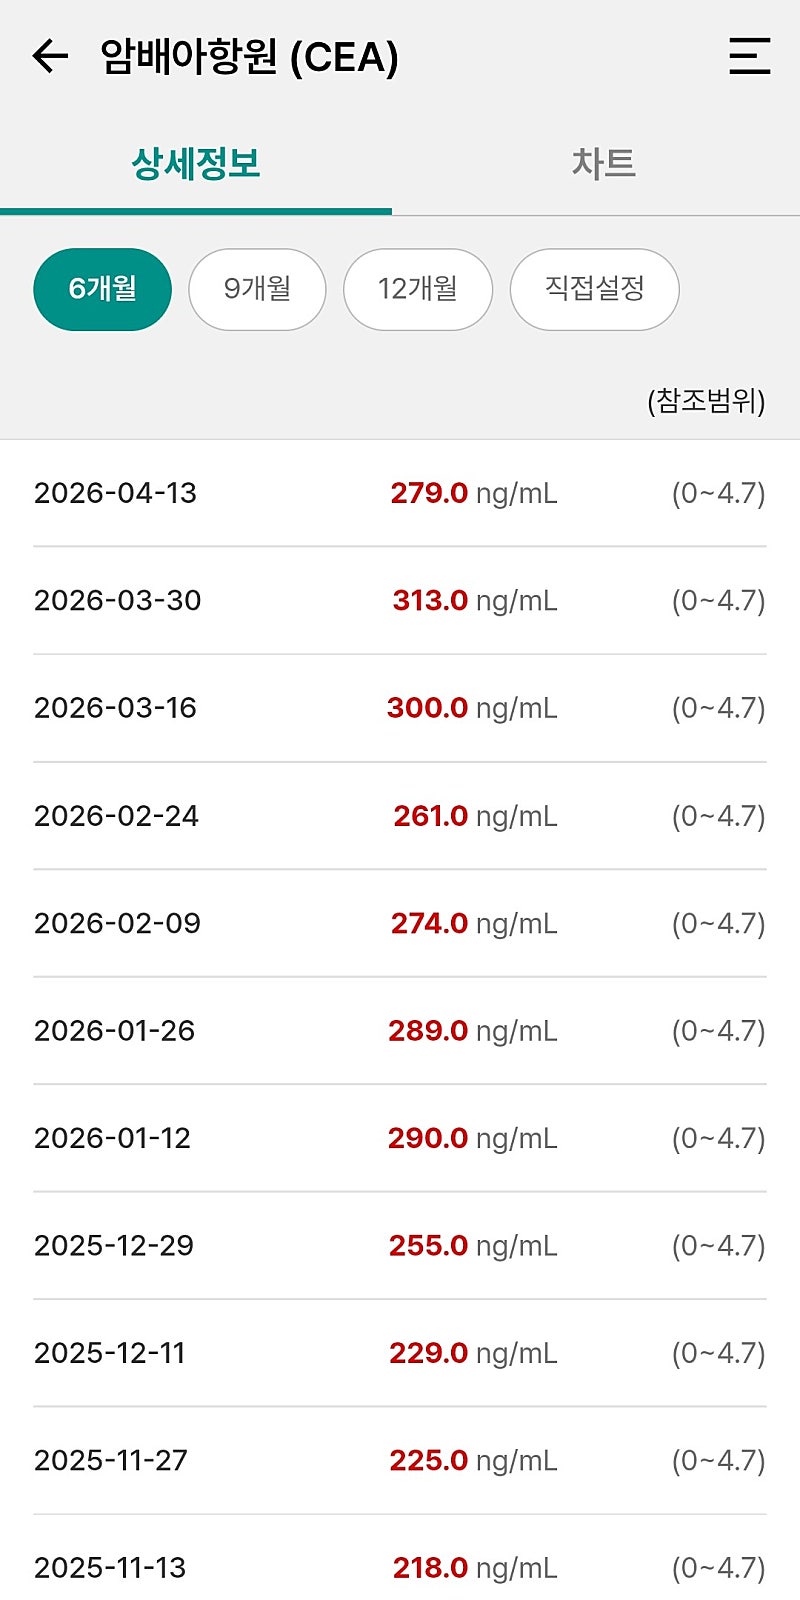Choose the 12개월 period filter
The image size is (800, 1600).
tap(418, 289)
